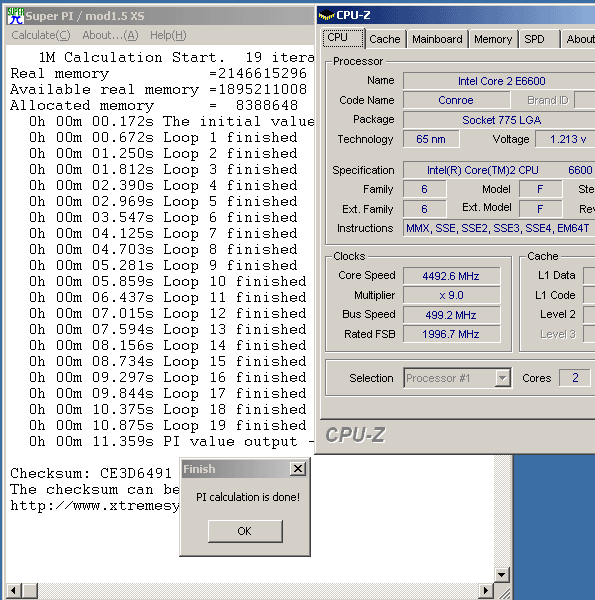Click the Rated FSB value '1996.7 MHz'

pyautogui.click(x=452, y=334)
